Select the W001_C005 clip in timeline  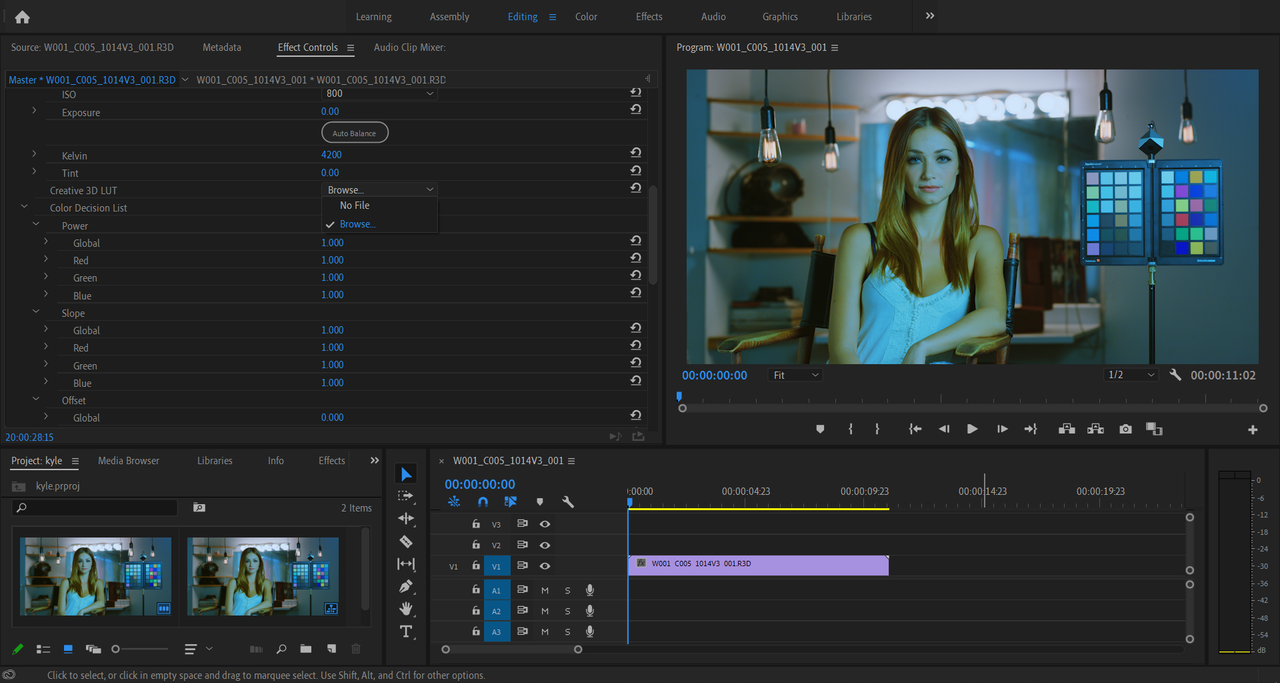click(x=758, y=565)
